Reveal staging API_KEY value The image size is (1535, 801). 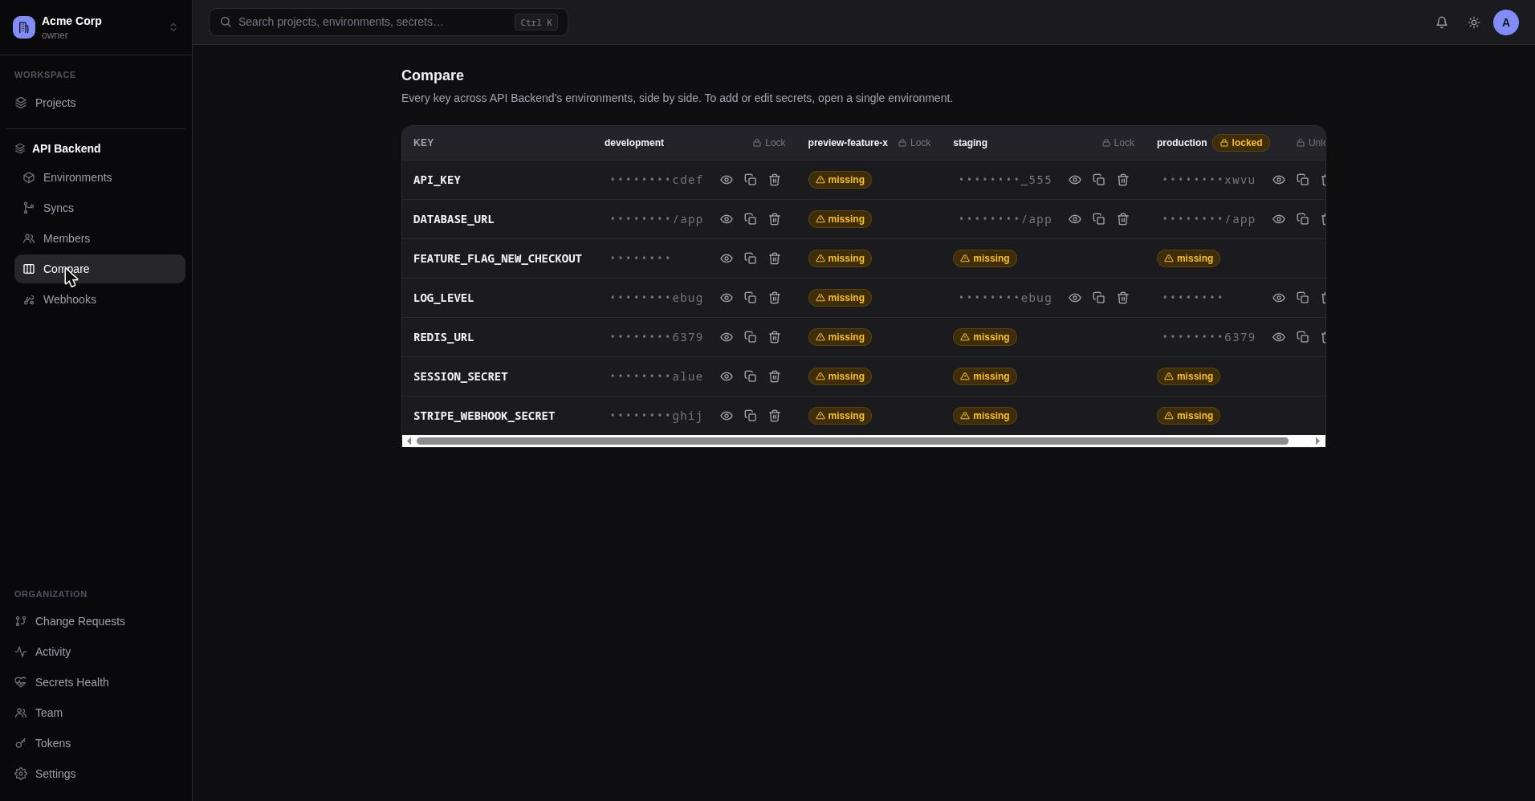click(1074, 180)
